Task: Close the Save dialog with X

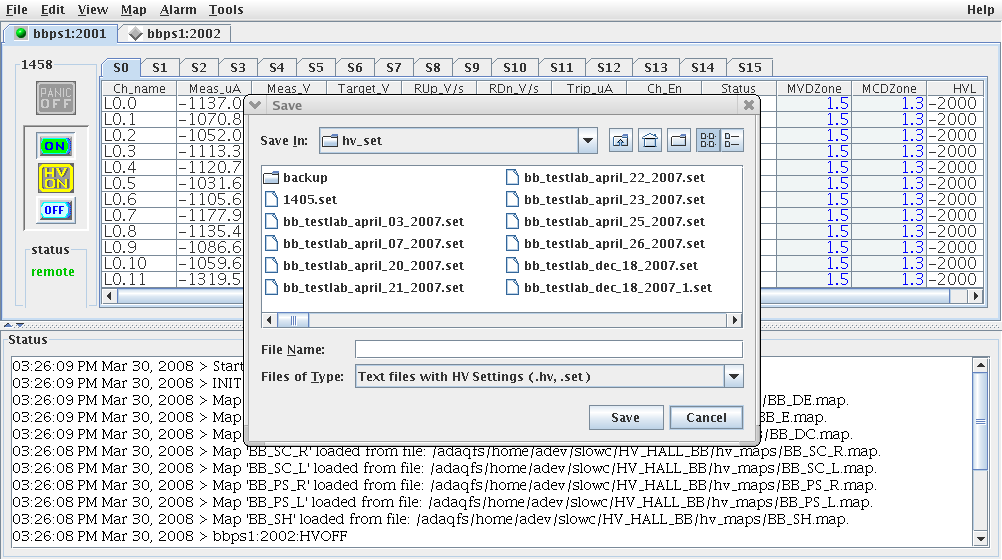Action: click(x=748, y=105)
